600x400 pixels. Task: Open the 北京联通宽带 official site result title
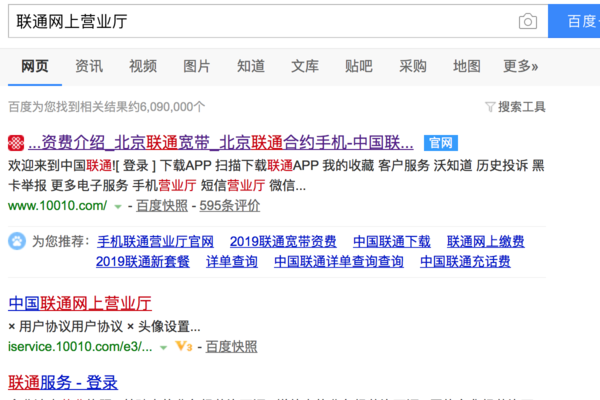click(x=221, y=143)
